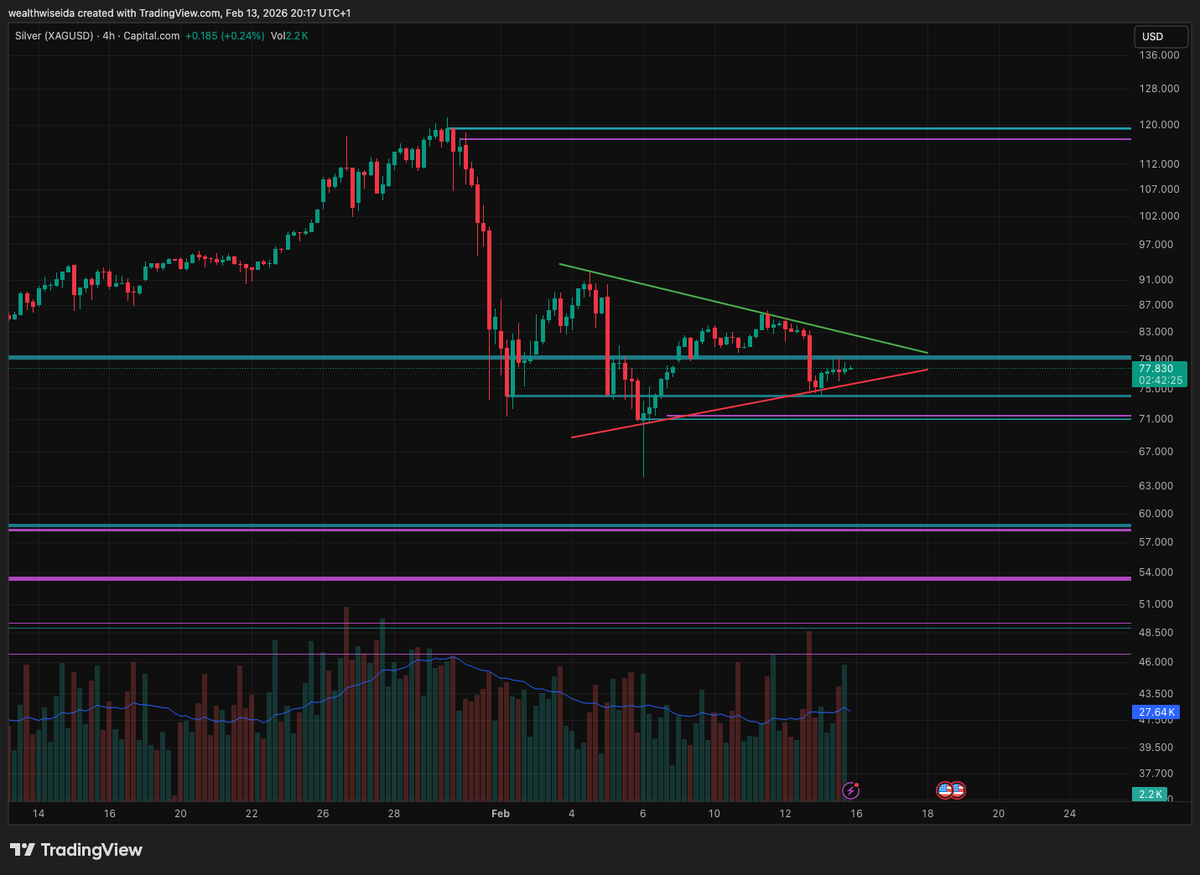Screen dimensions: 1200x875
Task: Click the Feb label on time axis
Action: pos(501,814)
